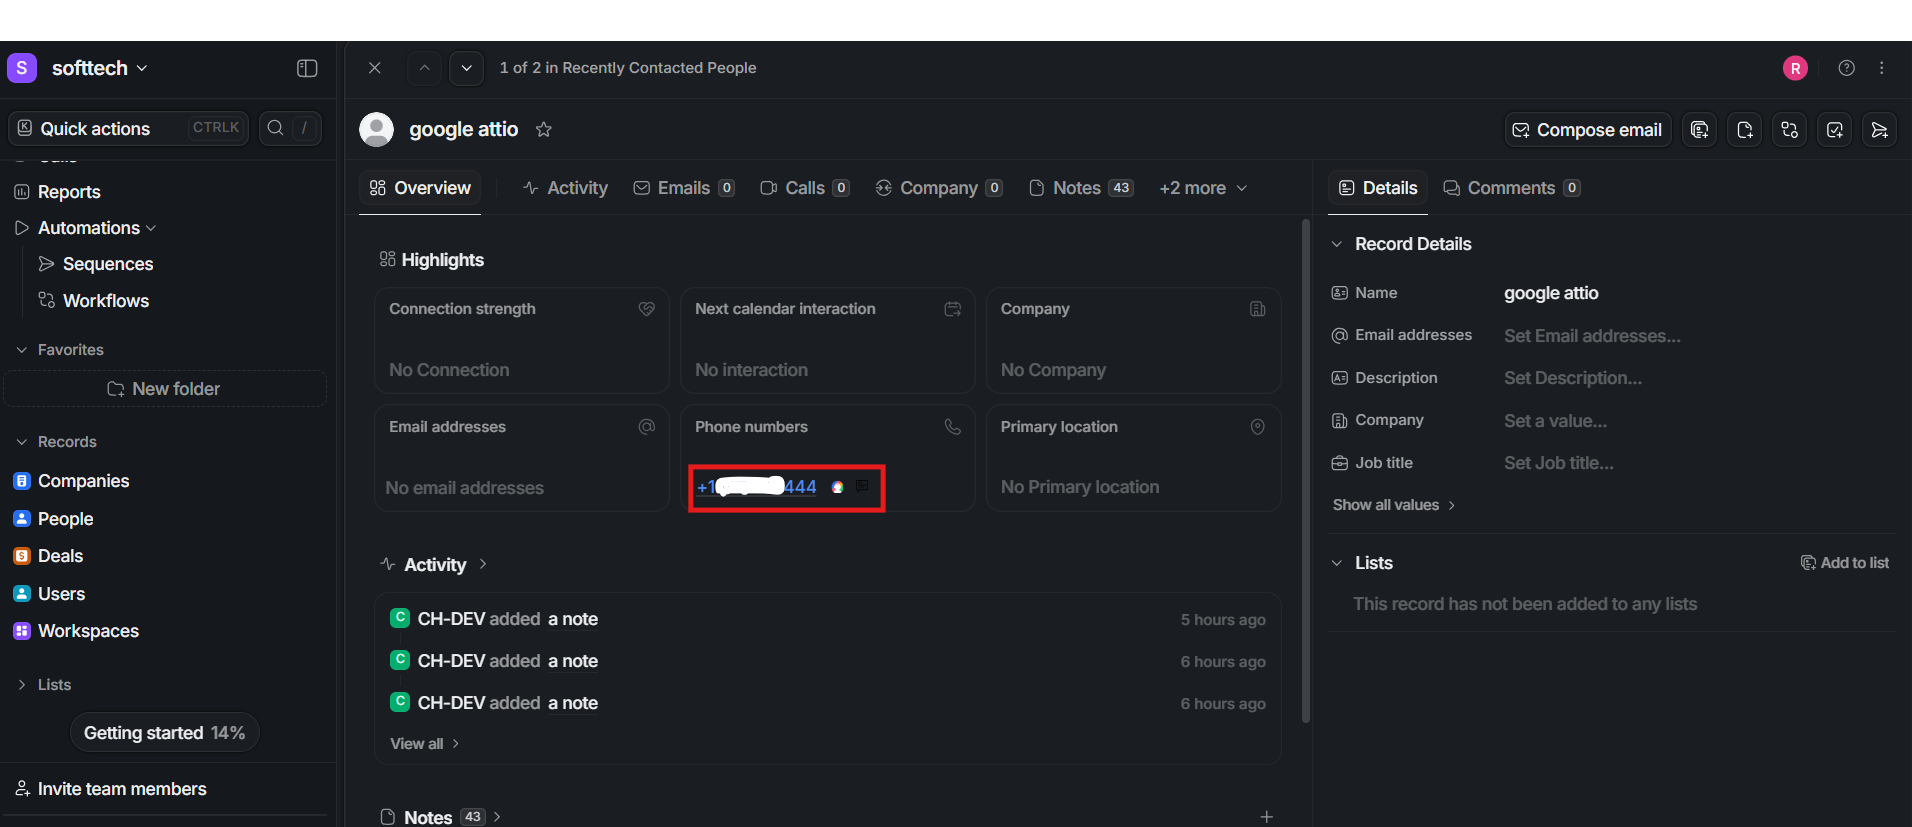Open the top-right three-dot menu

[x=1882, y=68]
